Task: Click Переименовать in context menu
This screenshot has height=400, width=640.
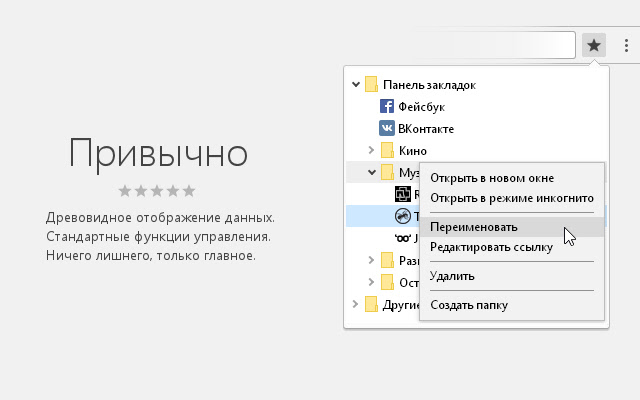Action: point(474,227)
